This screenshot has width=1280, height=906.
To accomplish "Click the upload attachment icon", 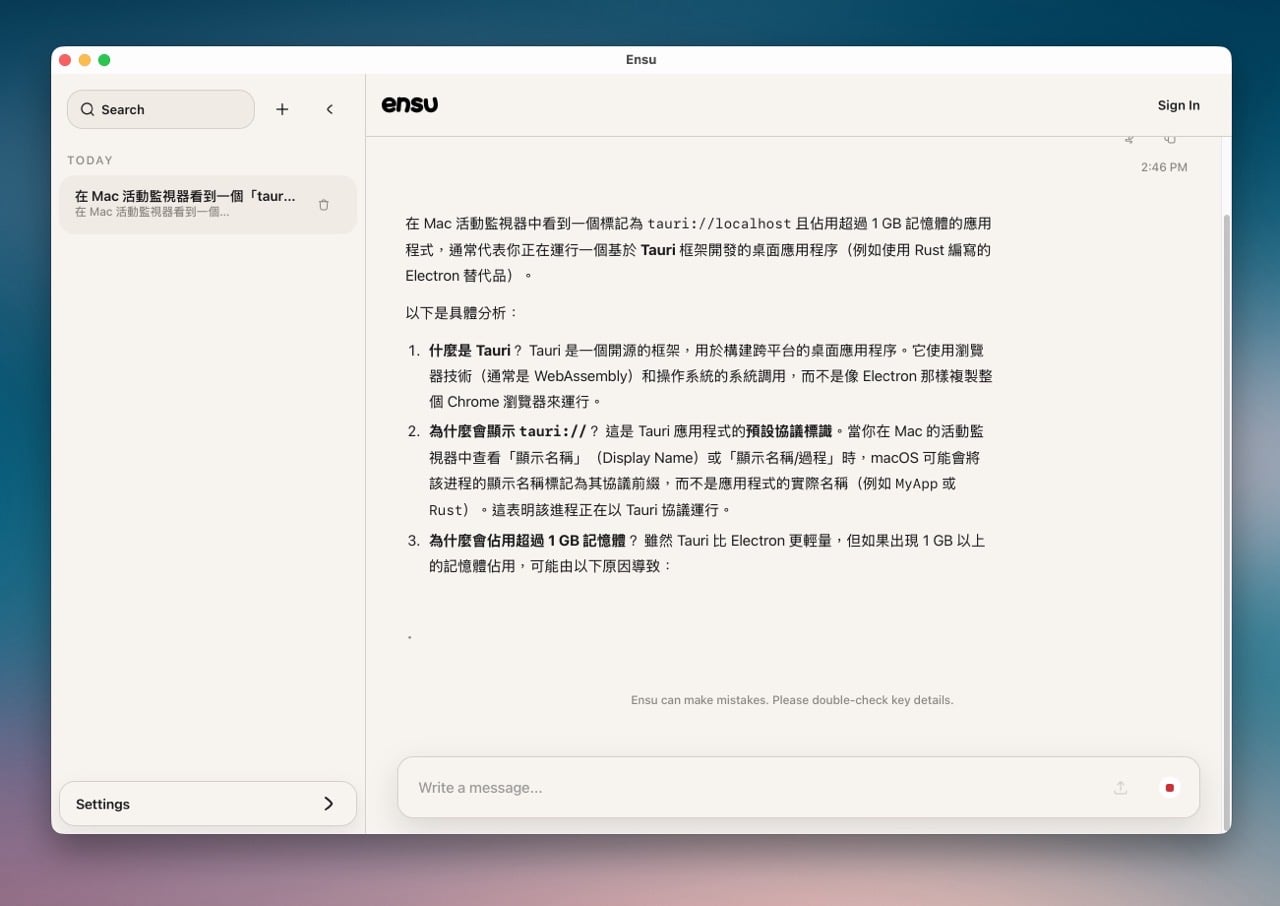I will (x=1120, y=788).
